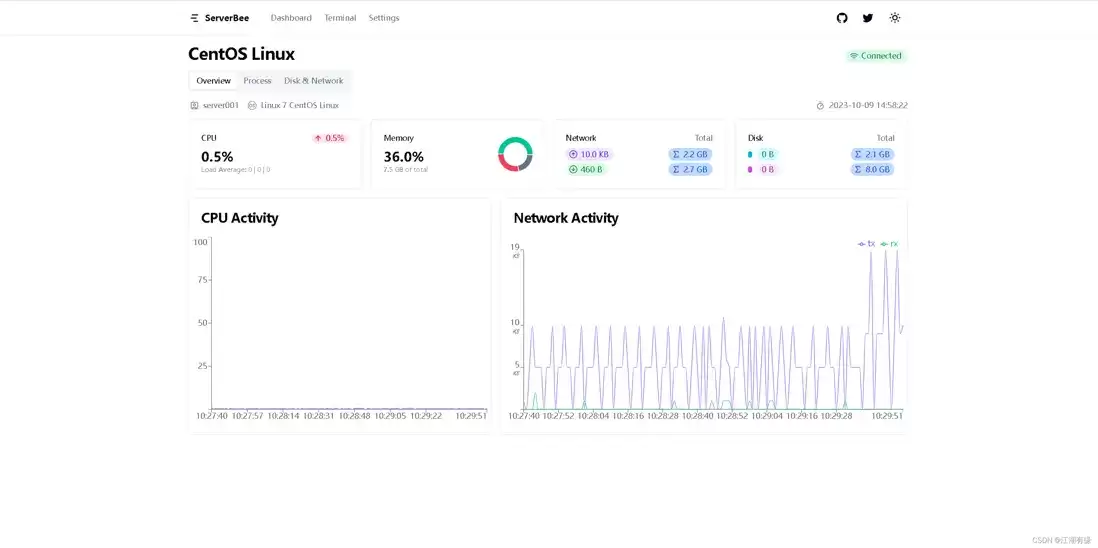The width and height of the screenshot is (1098, 548).
Task: Toggle the rx series in chart legend
Action: point(889,244)
